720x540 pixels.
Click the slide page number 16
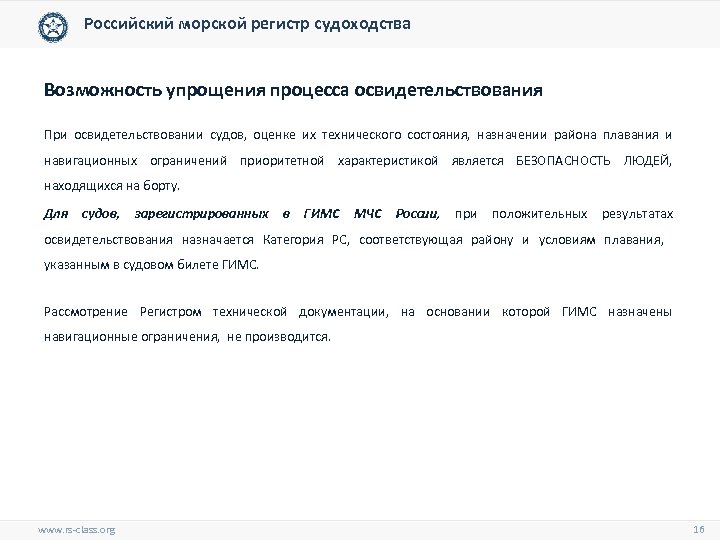point(698,529)
